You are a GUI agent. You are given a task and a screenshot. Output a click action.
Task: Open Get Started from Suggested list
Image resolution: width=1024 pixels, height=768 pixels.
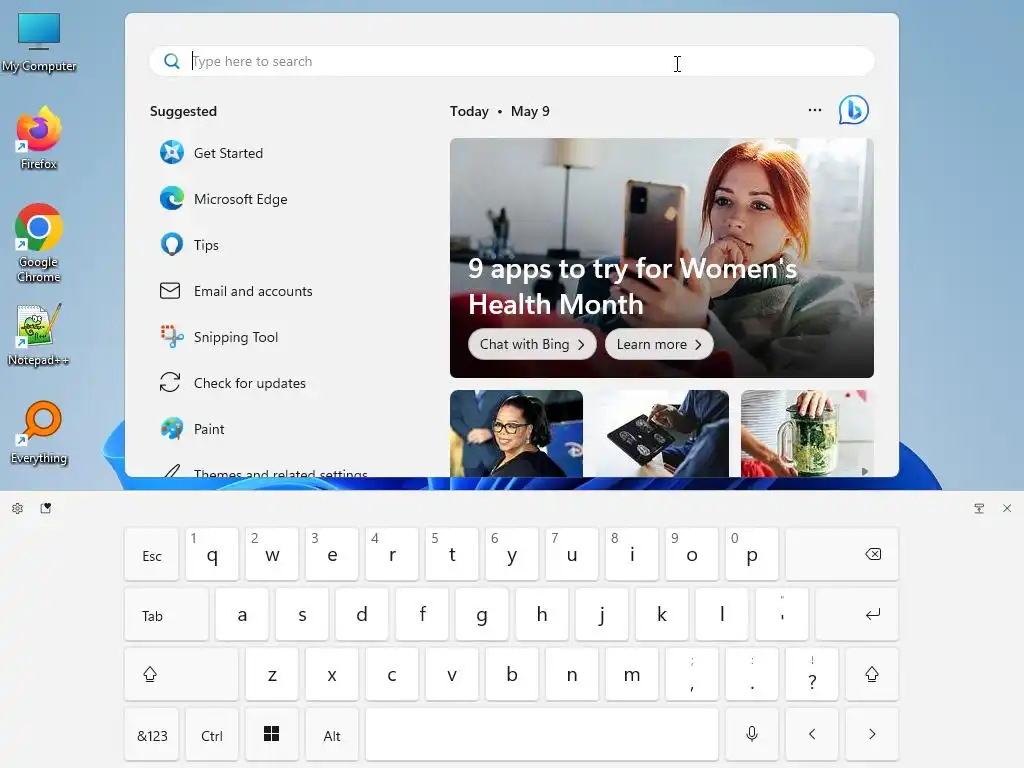coord(212,153)
